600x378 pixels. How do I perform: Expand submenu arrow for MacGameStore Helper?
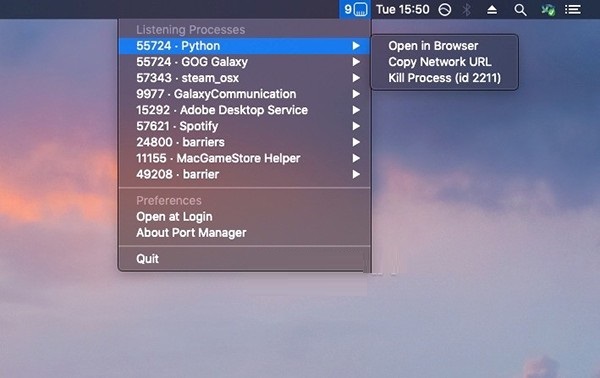pos(356,158)
